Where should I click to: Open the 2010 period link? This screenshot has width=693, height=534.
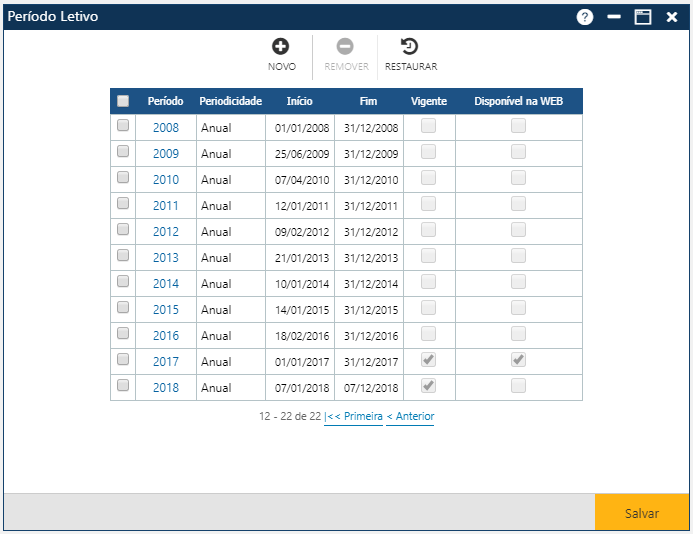pyautogui.click(x=166, y=180)
